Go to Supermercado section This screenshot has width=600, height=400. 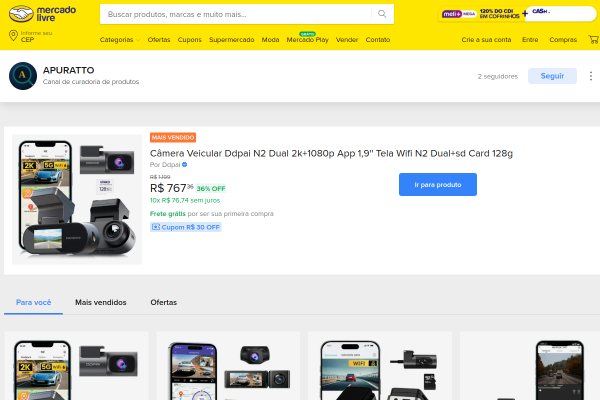(x=232, y=40)
